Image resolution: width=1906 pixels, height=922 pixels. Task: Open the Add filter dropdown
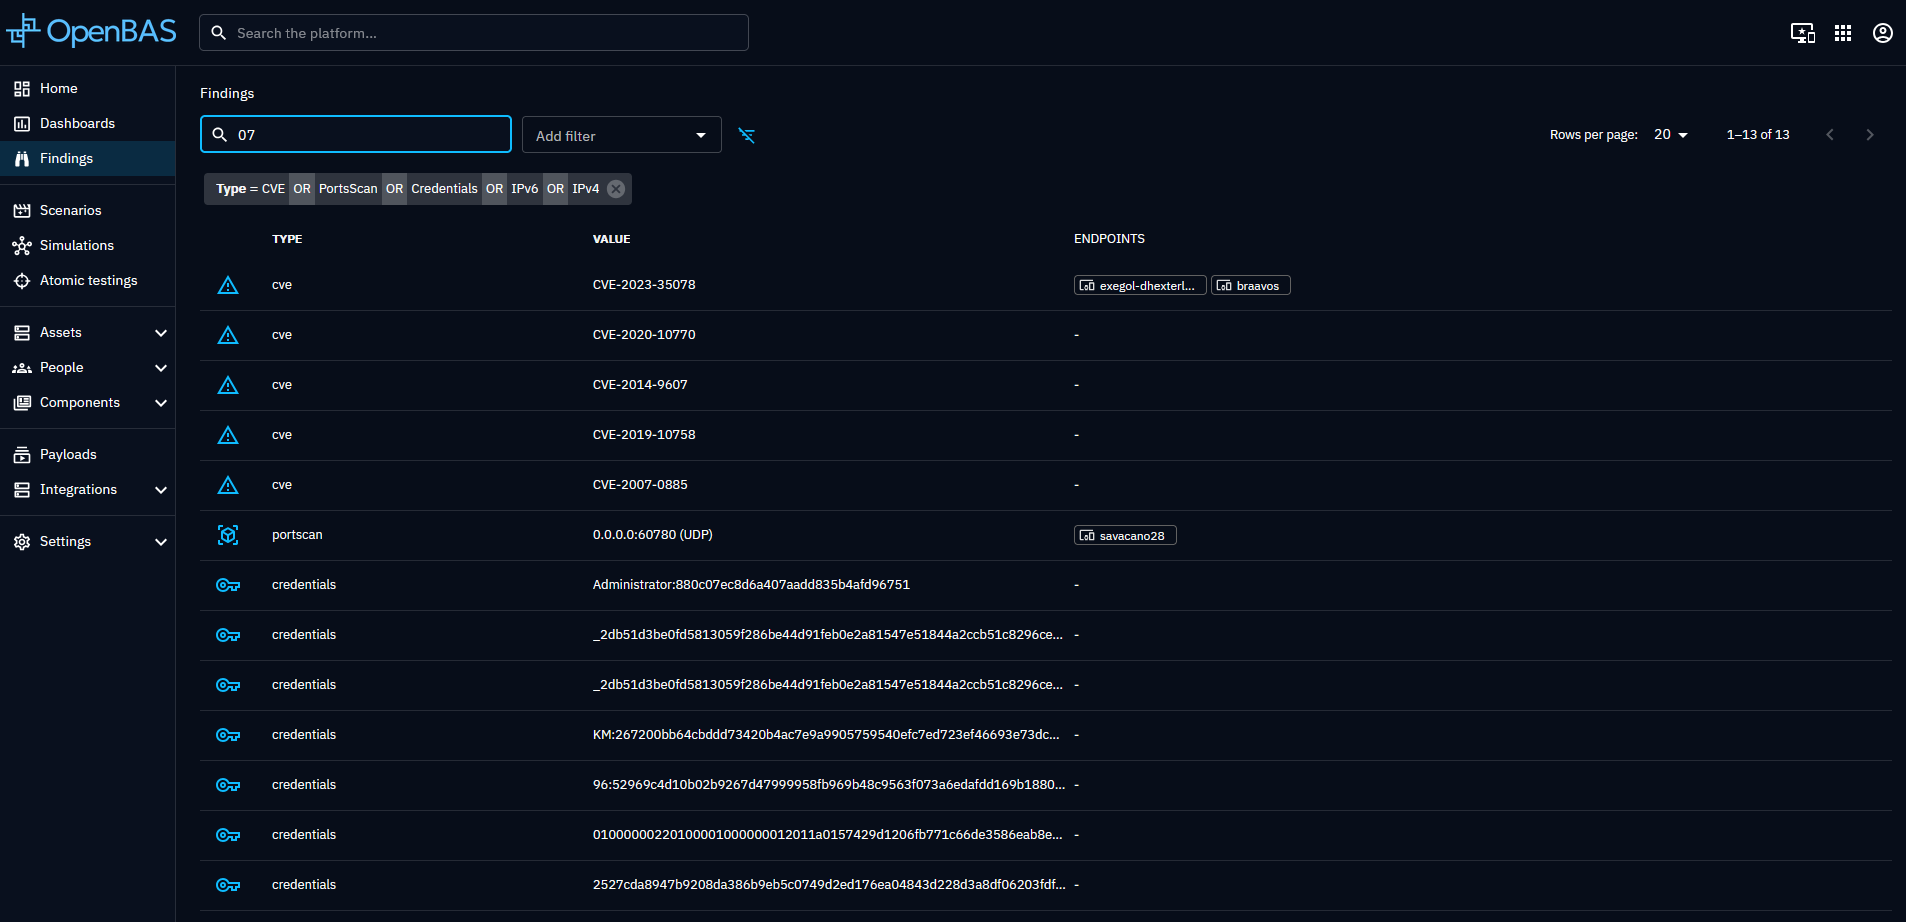tap(621, 135)
